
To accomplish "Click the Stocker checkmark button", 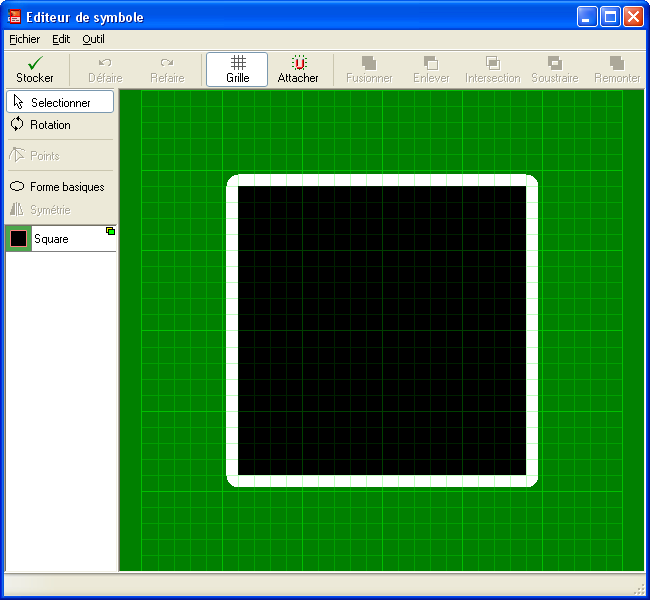I will [35, 70].
